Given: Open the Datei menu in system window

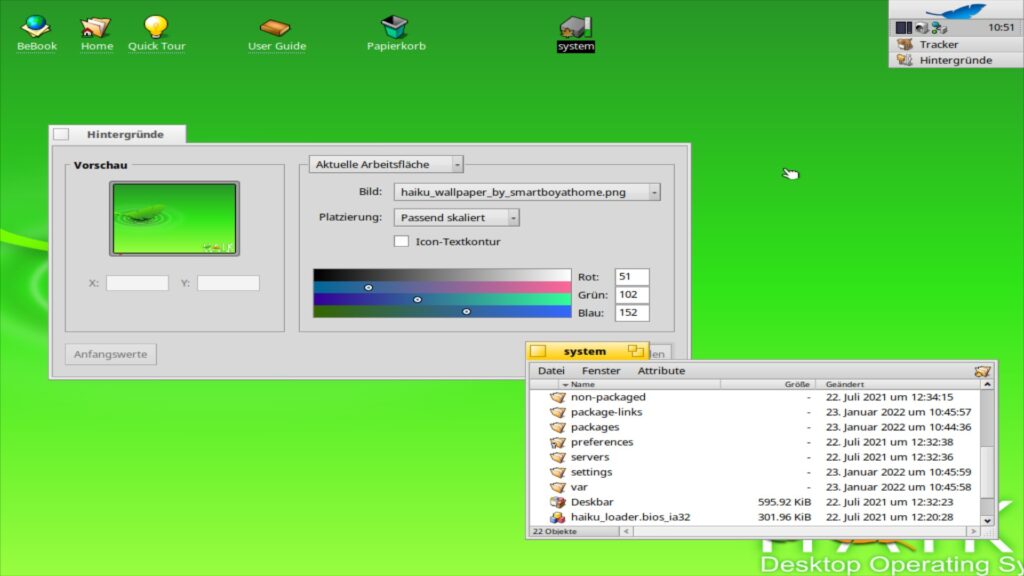Looking at the screenshot, I should 551,371.
